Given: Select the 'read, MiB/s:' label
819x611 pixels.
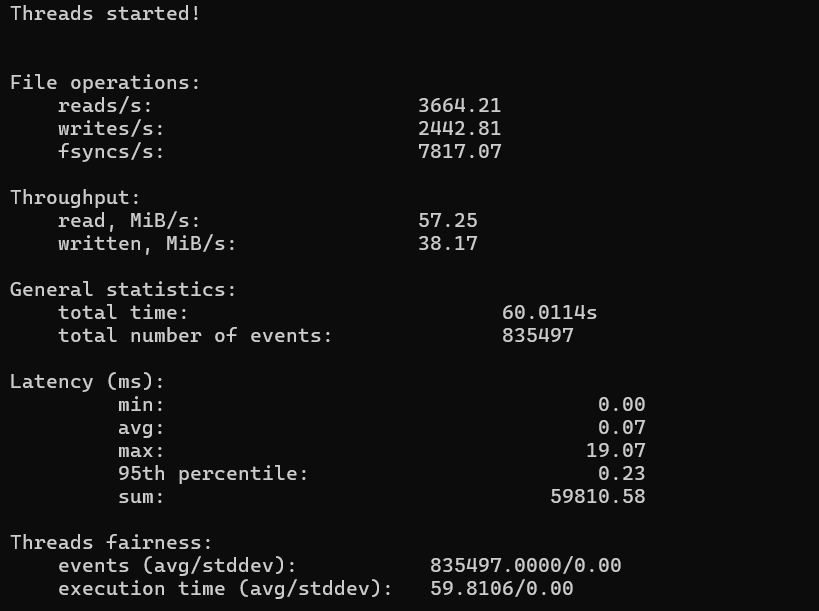Looking at the screenshot, I should (129, 220).
